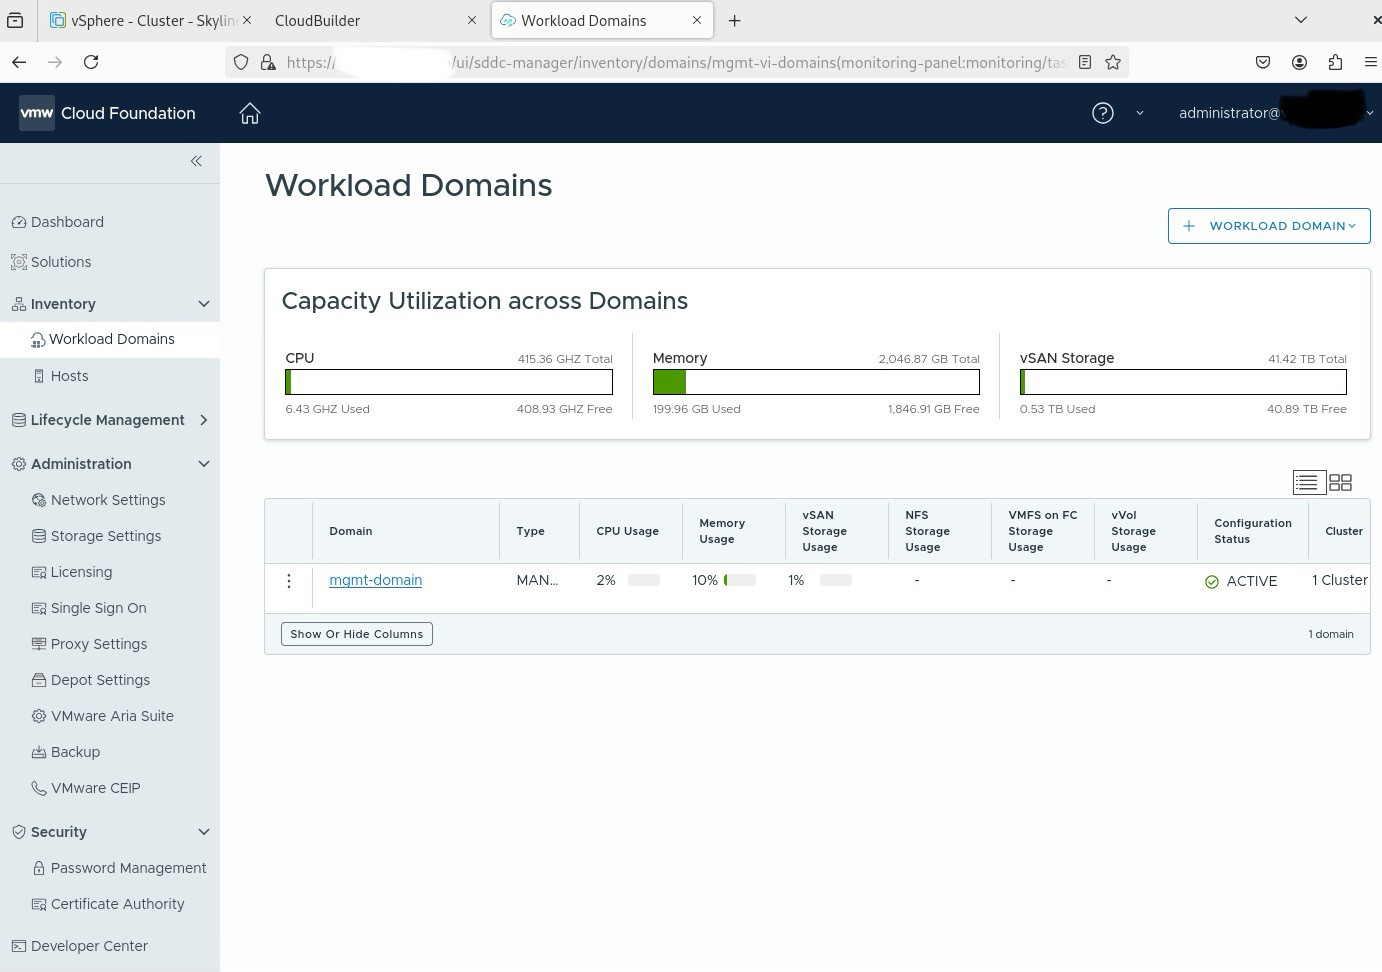Expand the help menu chevron

(1140, 113)
